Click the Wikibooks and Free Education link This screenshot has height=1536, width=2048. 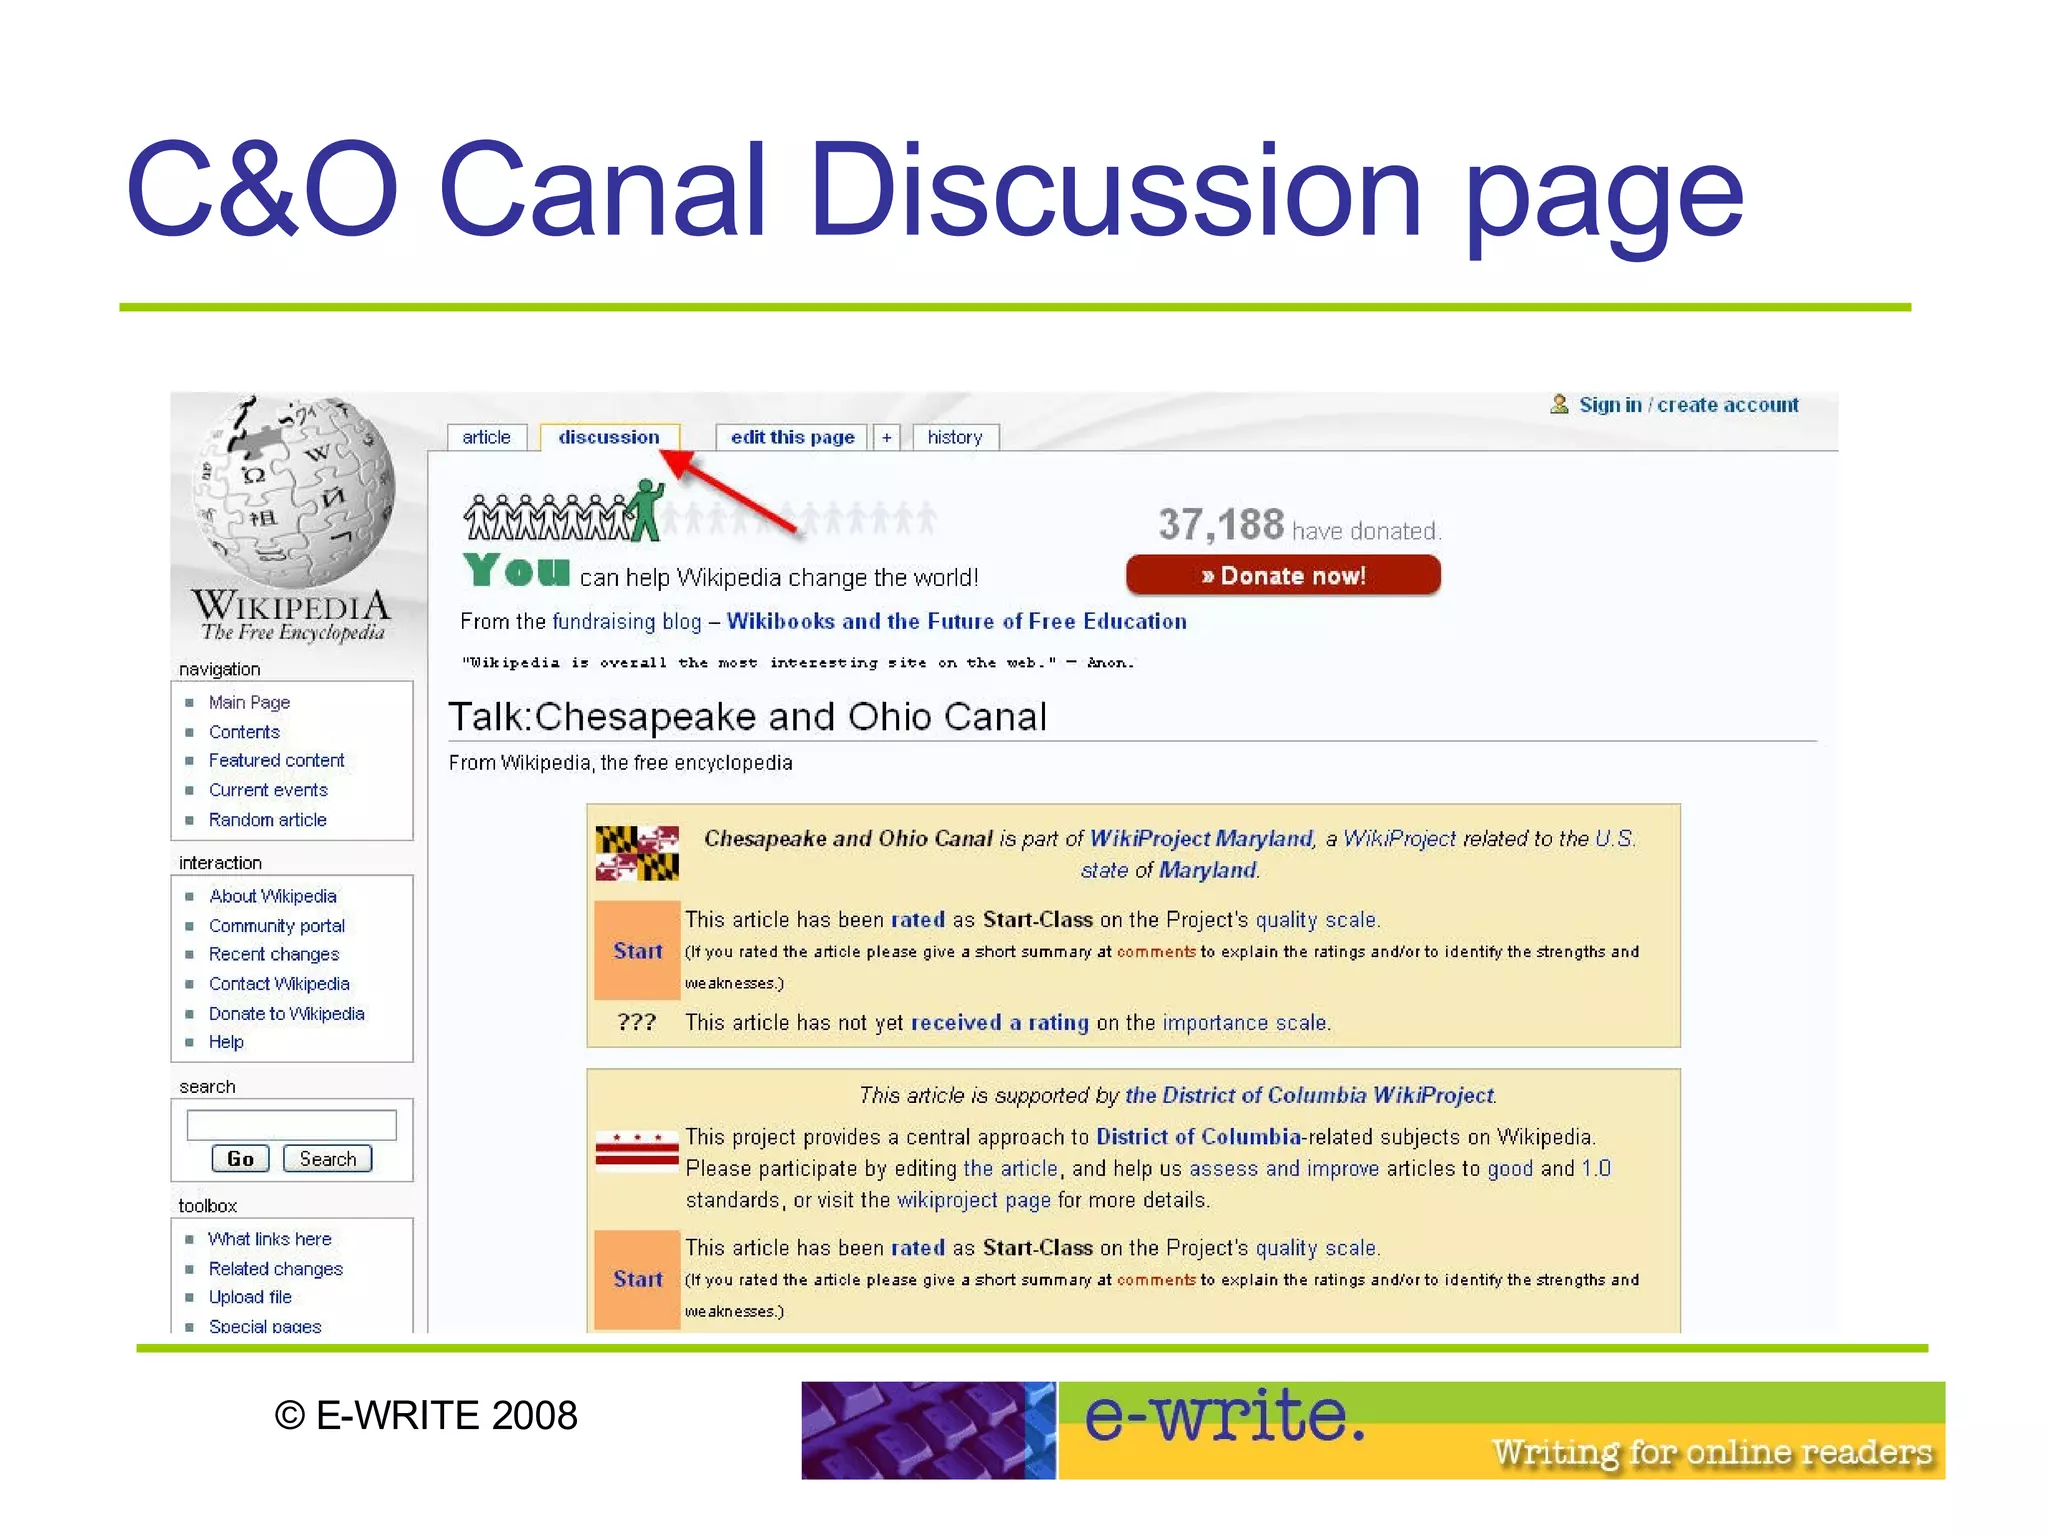956,621
